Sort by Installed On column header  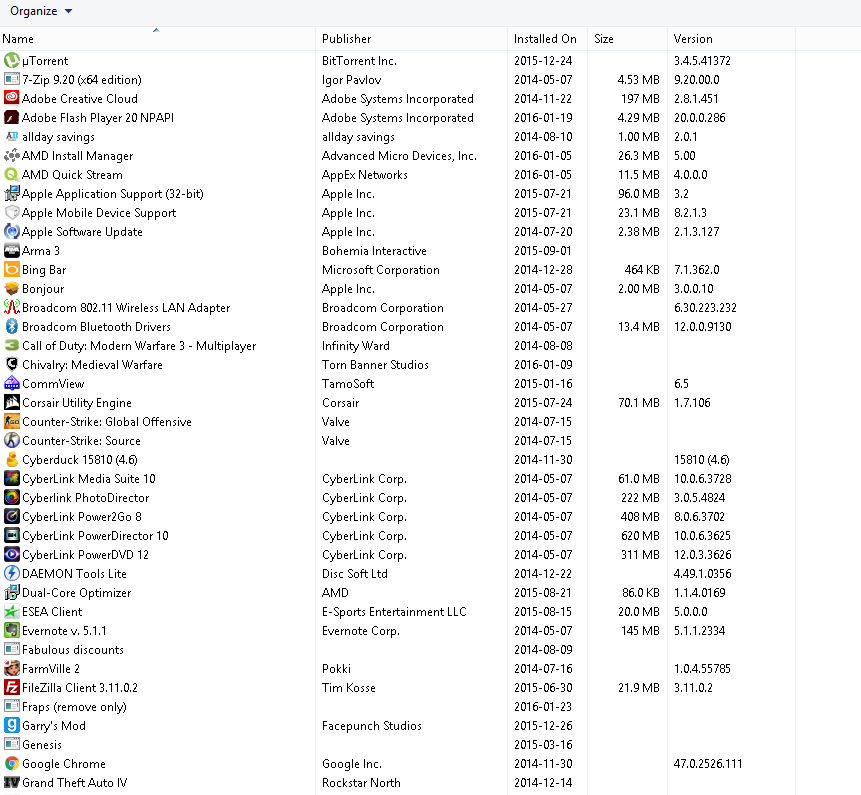pos(545,39)
